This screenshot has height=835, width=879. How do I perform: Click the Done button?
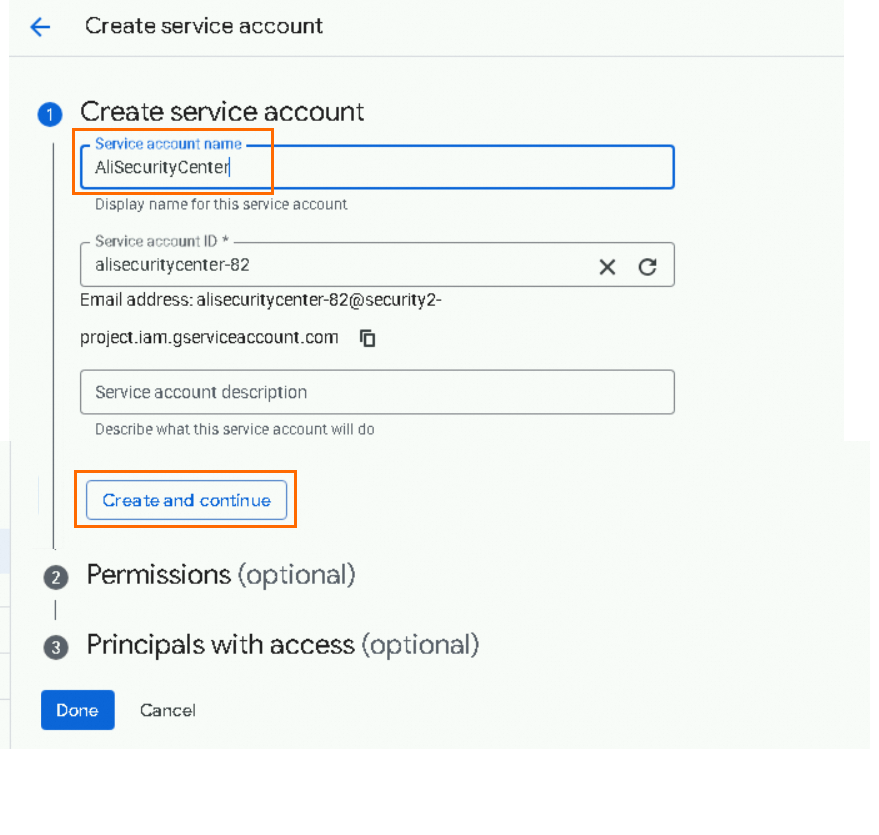click(x=77, y=710)
